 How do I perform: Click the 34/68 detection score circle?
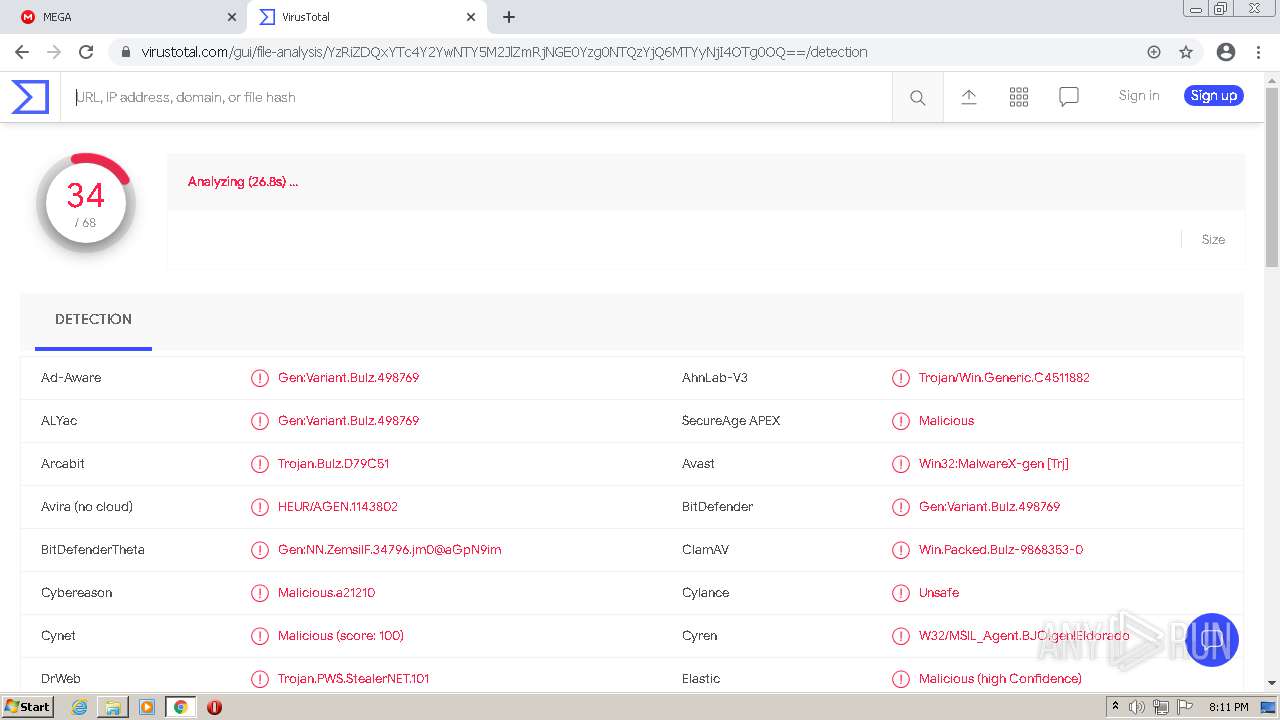pyautogui.click(x=86, y=203)
